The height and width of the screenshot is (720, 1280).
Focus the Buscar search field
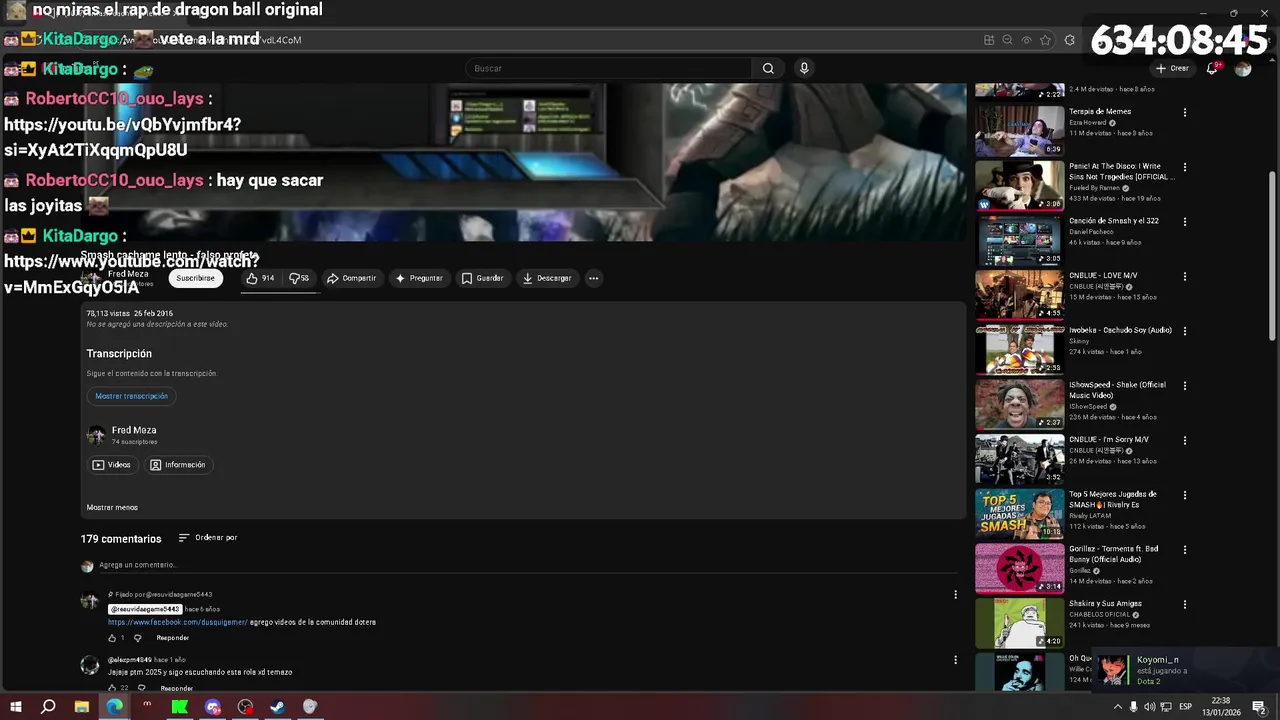point(608,68)
